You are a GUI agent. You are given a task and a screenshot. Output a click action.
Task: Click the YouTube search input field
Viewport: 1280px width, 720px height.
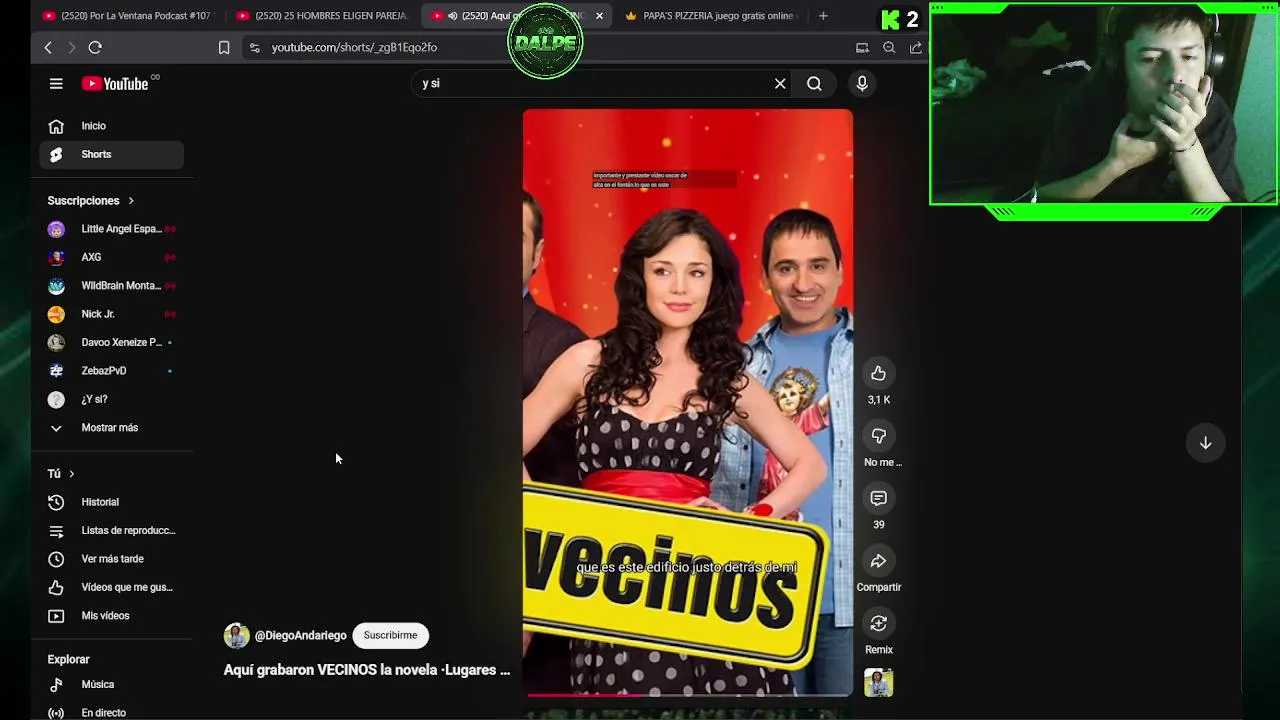click(x=595, y=84)
